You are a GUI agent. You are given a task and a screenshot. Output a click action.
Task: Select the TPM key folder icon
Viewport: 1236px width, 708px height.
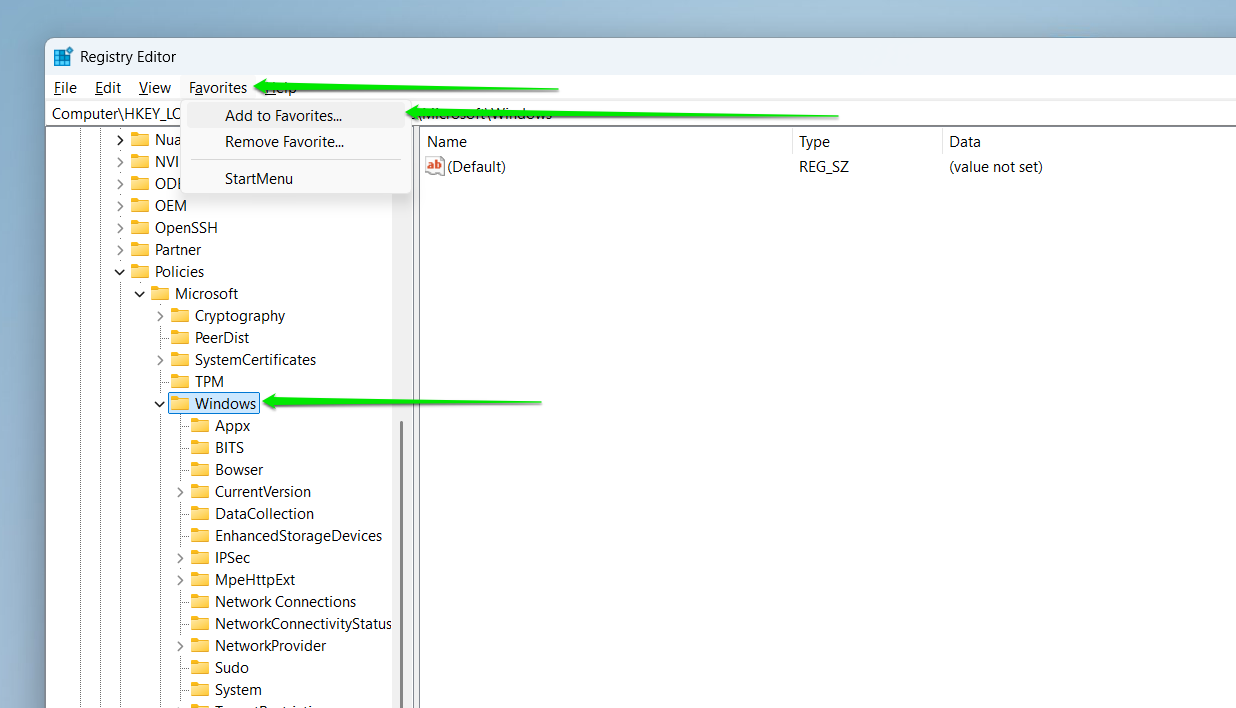coord(180,382)
